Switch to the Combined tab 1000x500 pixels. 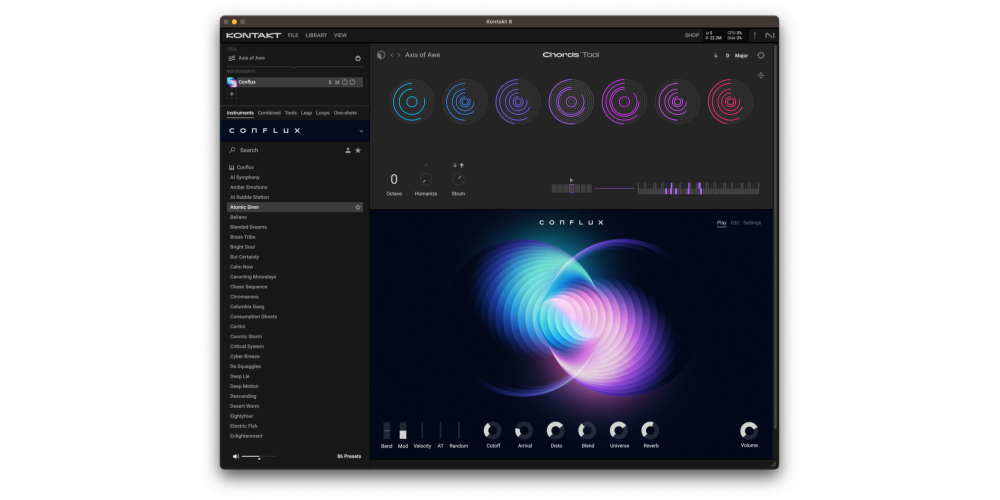pyautogui.click(x=269, y=113)
